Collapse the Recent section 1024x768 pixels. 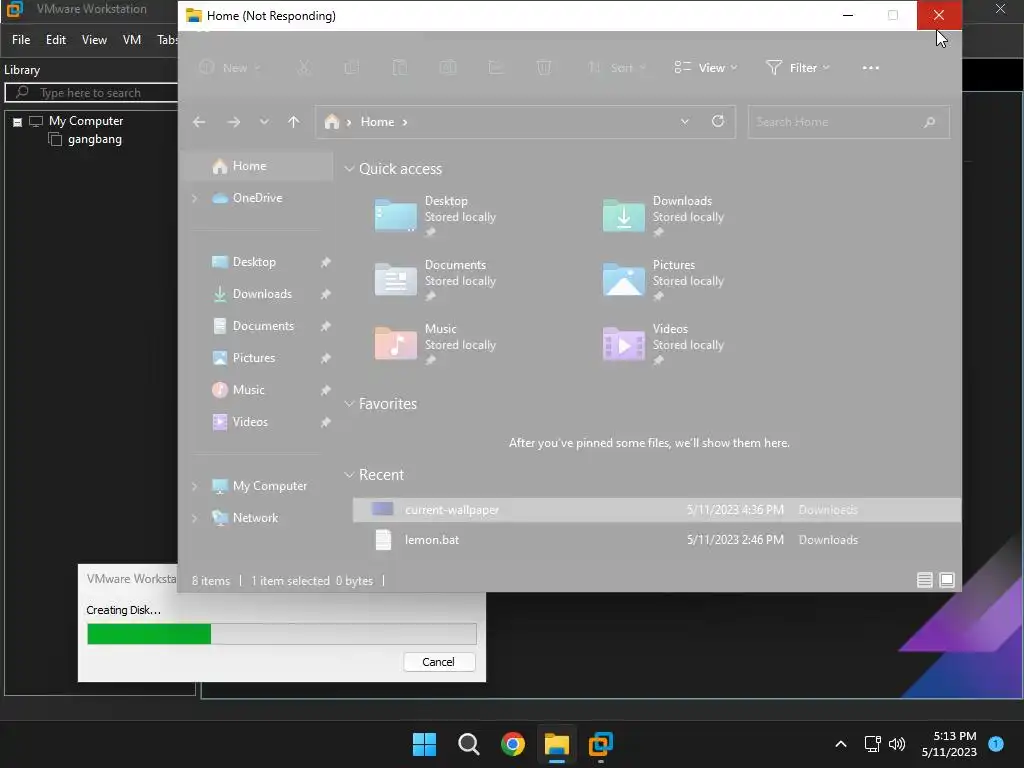349,475
